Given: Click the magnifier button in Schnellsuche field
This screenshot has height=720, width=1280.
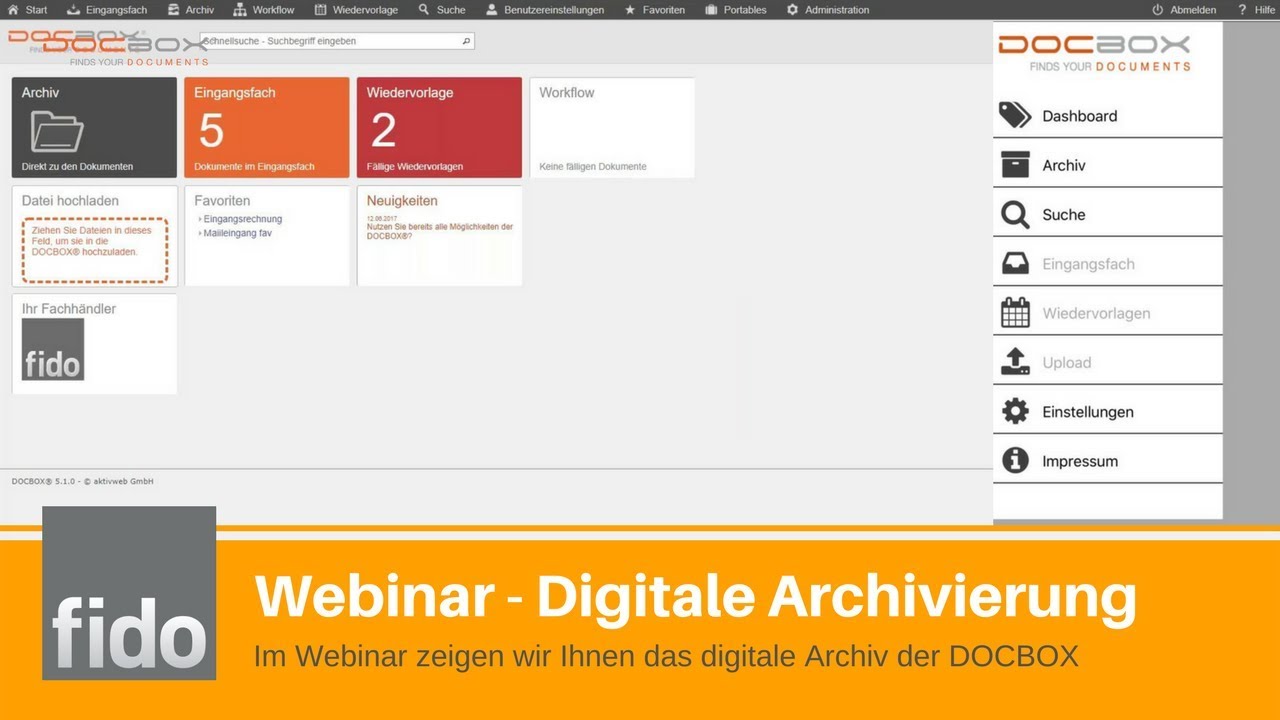Looking at the screenshot, I should [x=466, y=41].
